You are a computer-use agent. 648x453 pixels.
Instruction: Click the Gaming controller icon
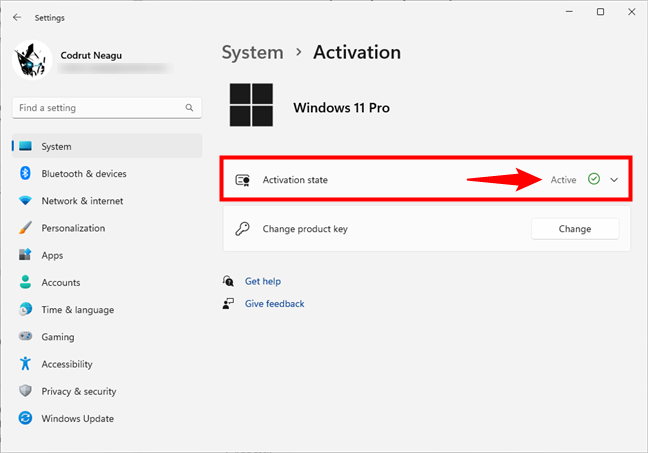point(25,336)
